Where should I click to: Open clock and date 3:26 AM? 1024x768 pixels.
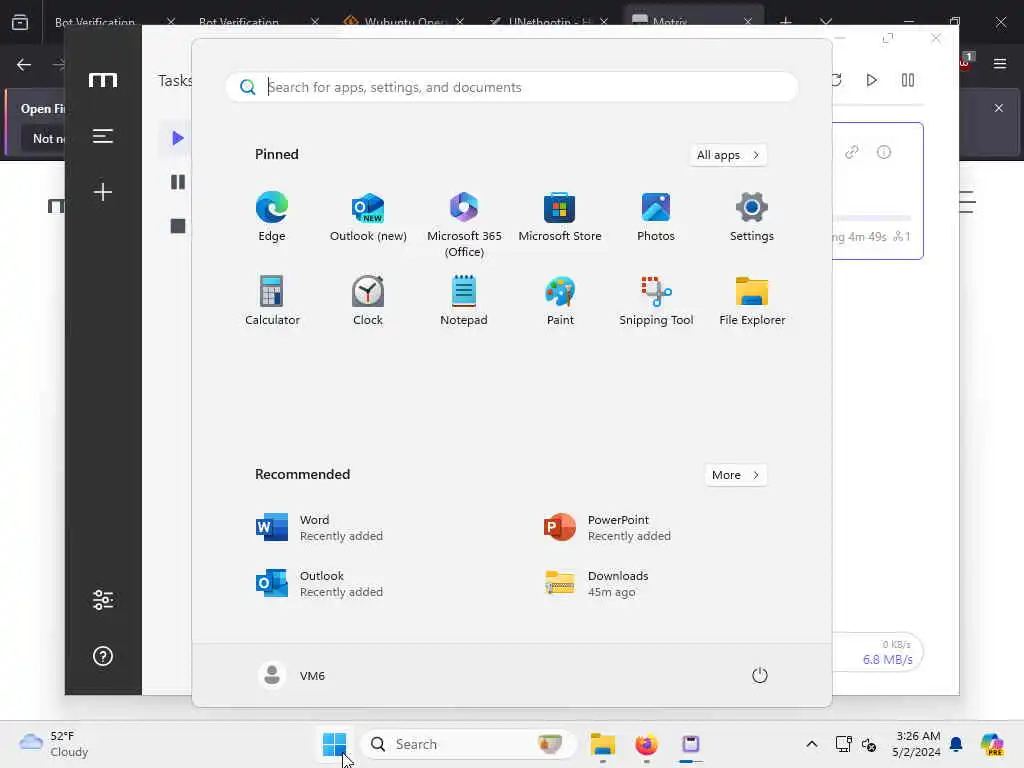(x=916, y=744)
